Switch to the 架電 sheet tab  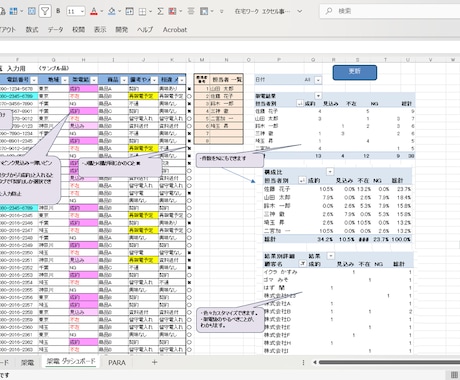coord(27,362)
